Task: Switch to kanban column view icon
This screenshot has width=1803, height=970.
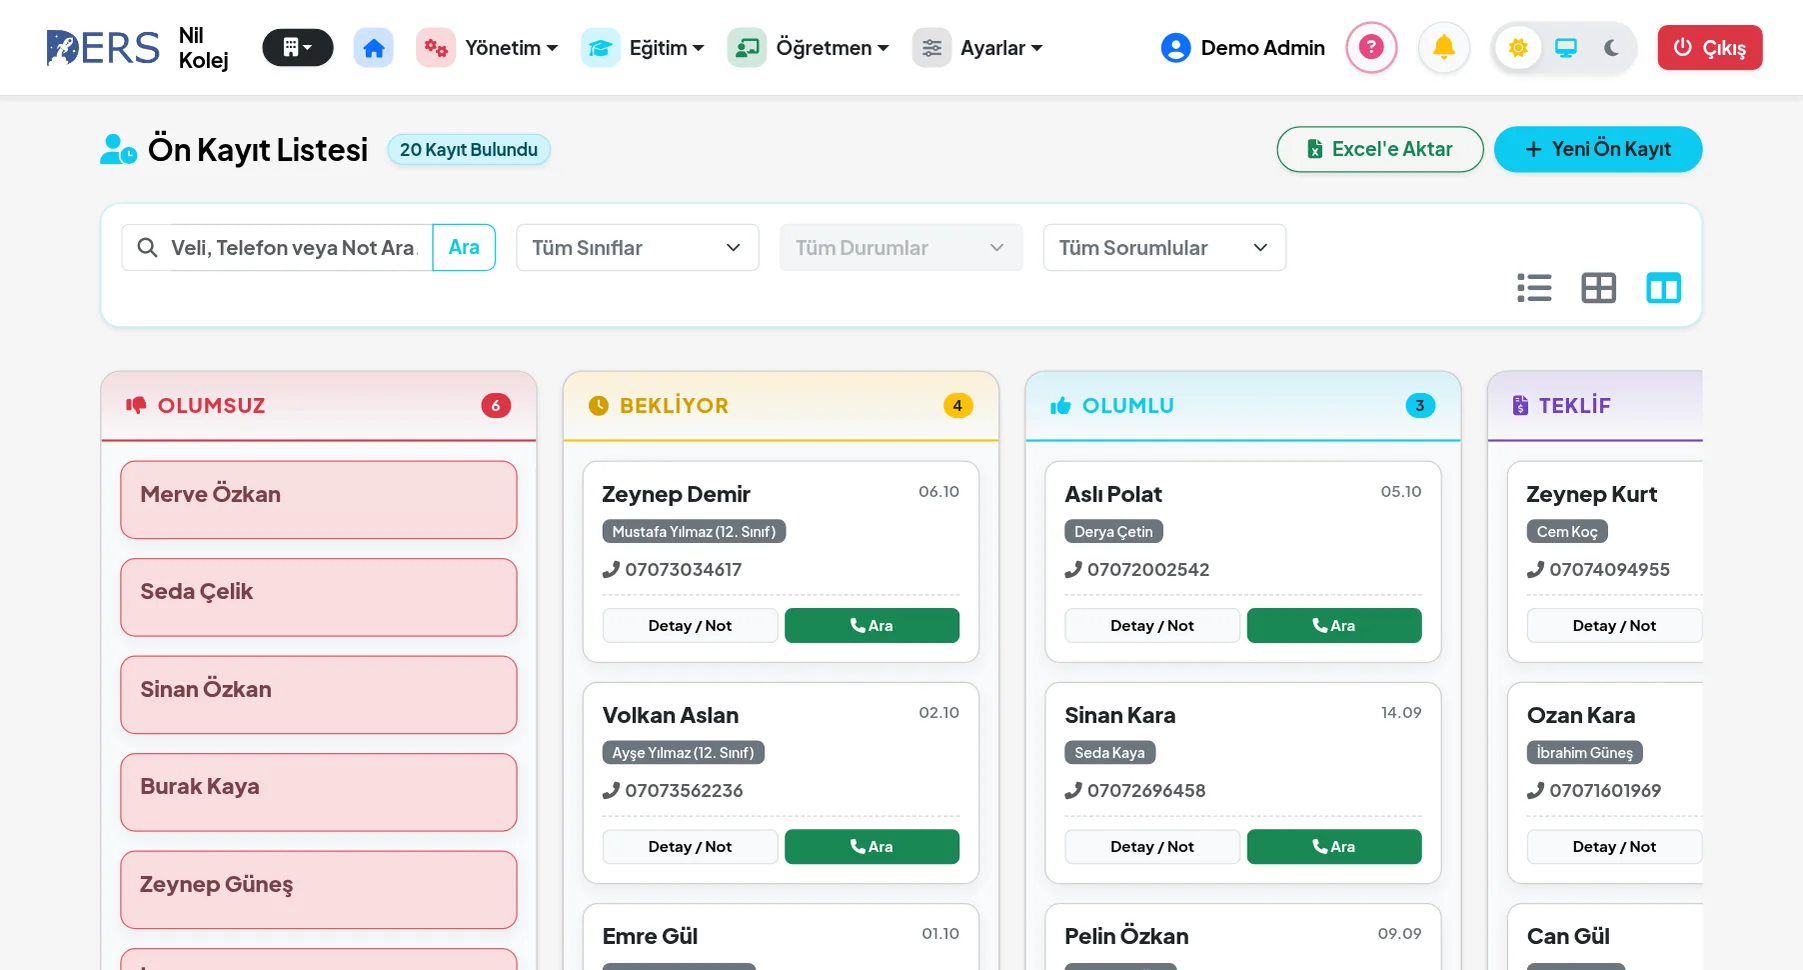Action: (1663, 288)
